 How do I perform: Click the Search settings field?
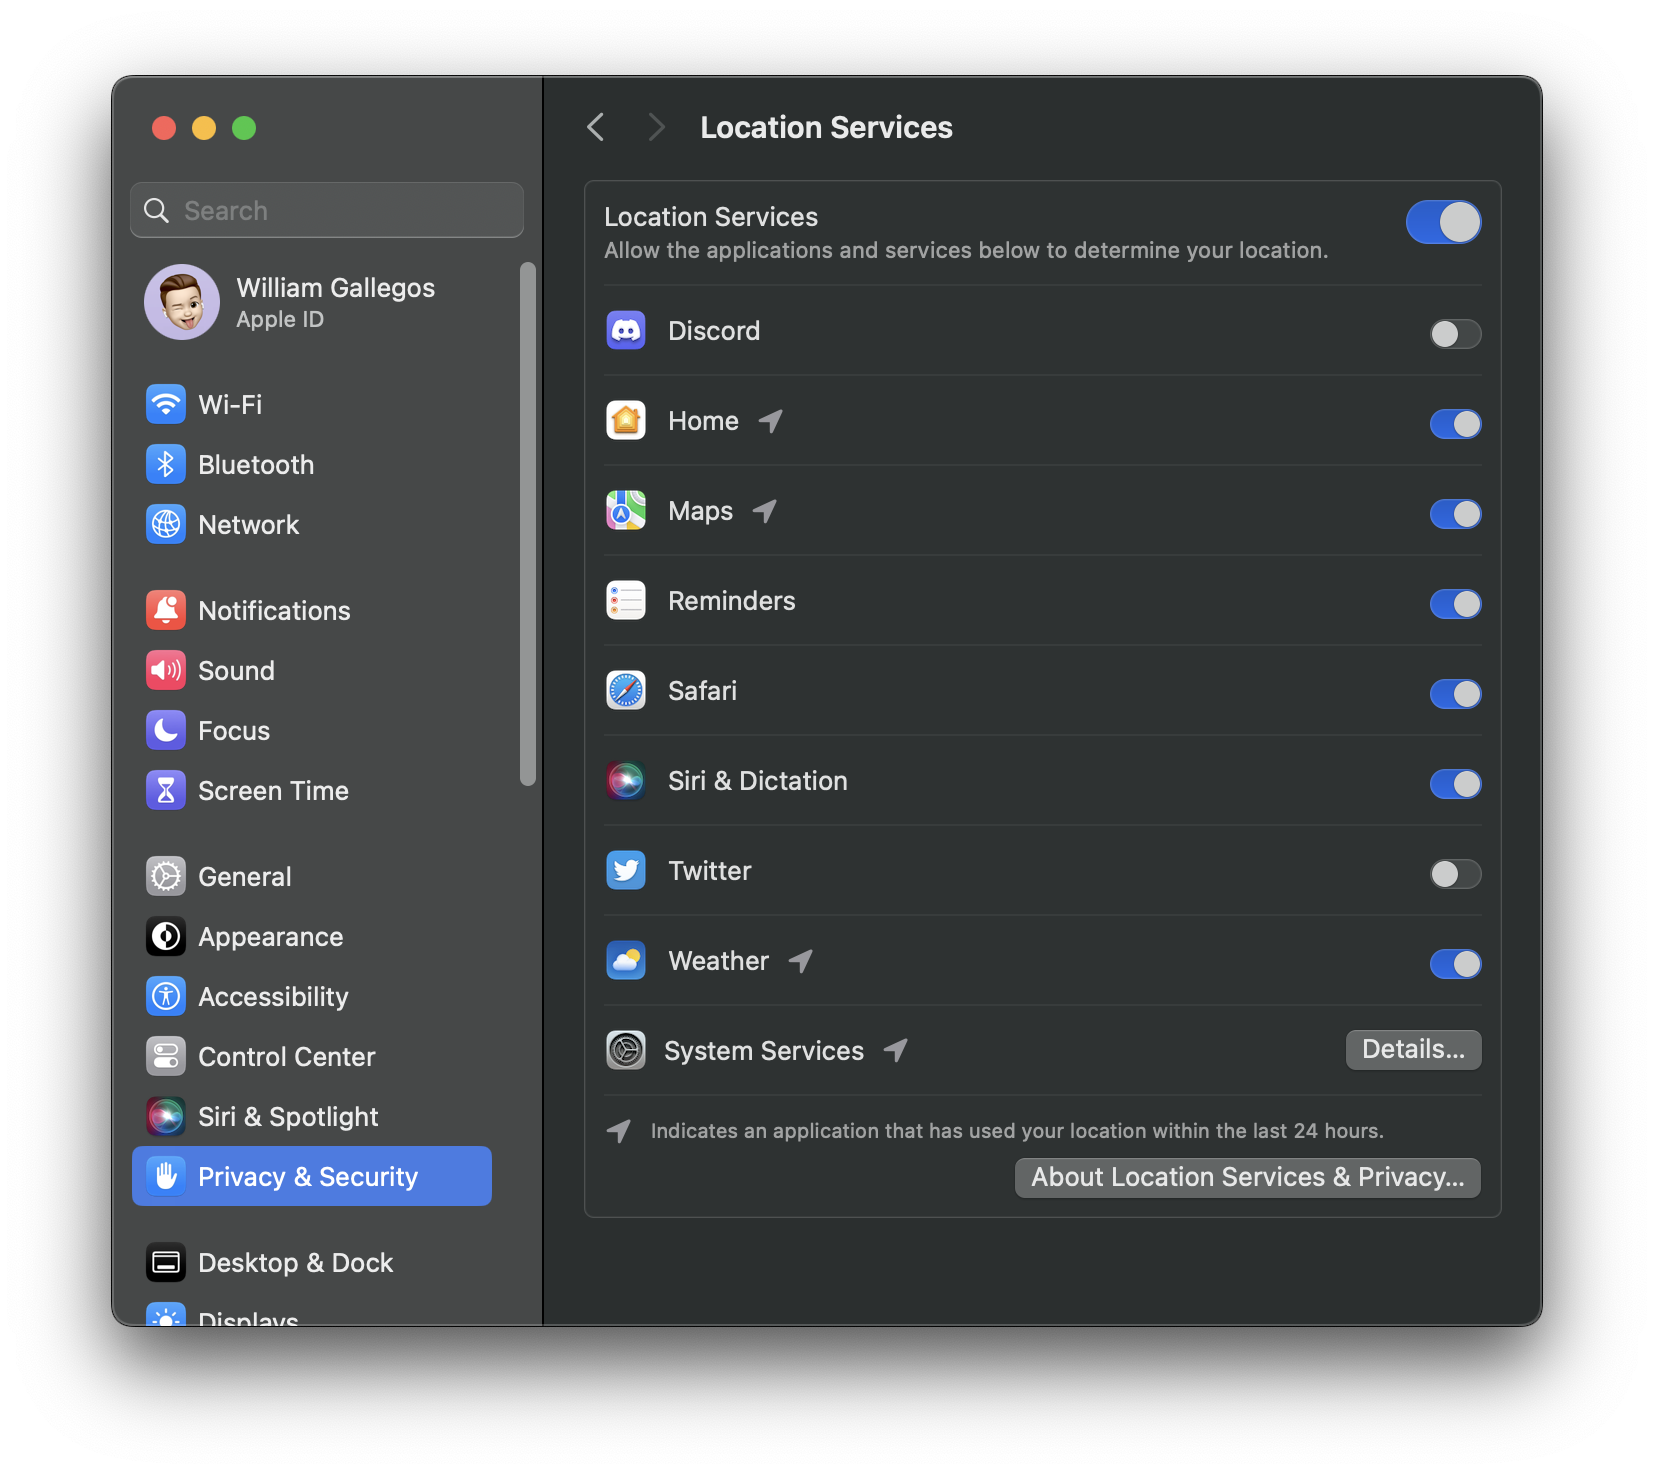point(327,211)
